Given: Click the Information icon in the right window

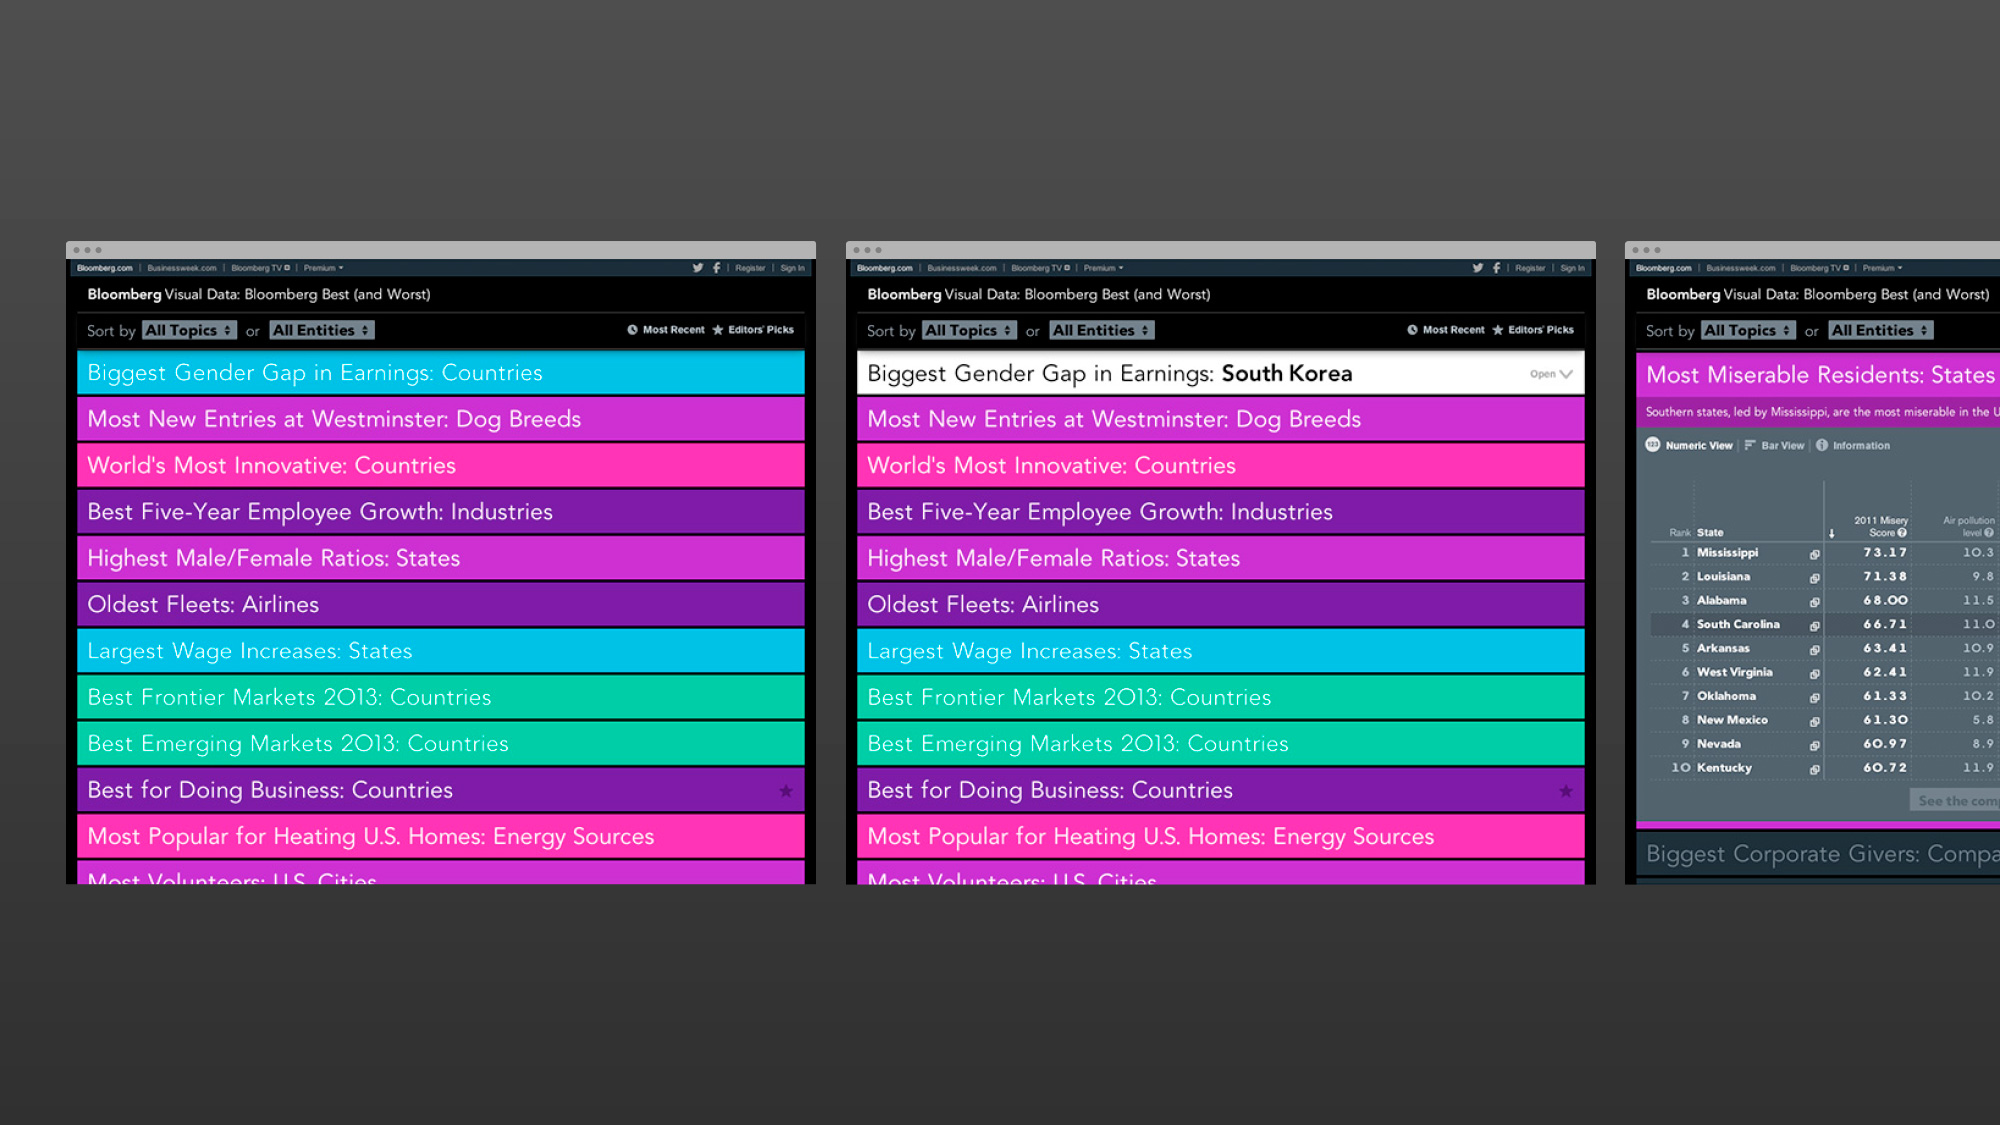Looking at the screenshot, I should (x=1822, y=445).
